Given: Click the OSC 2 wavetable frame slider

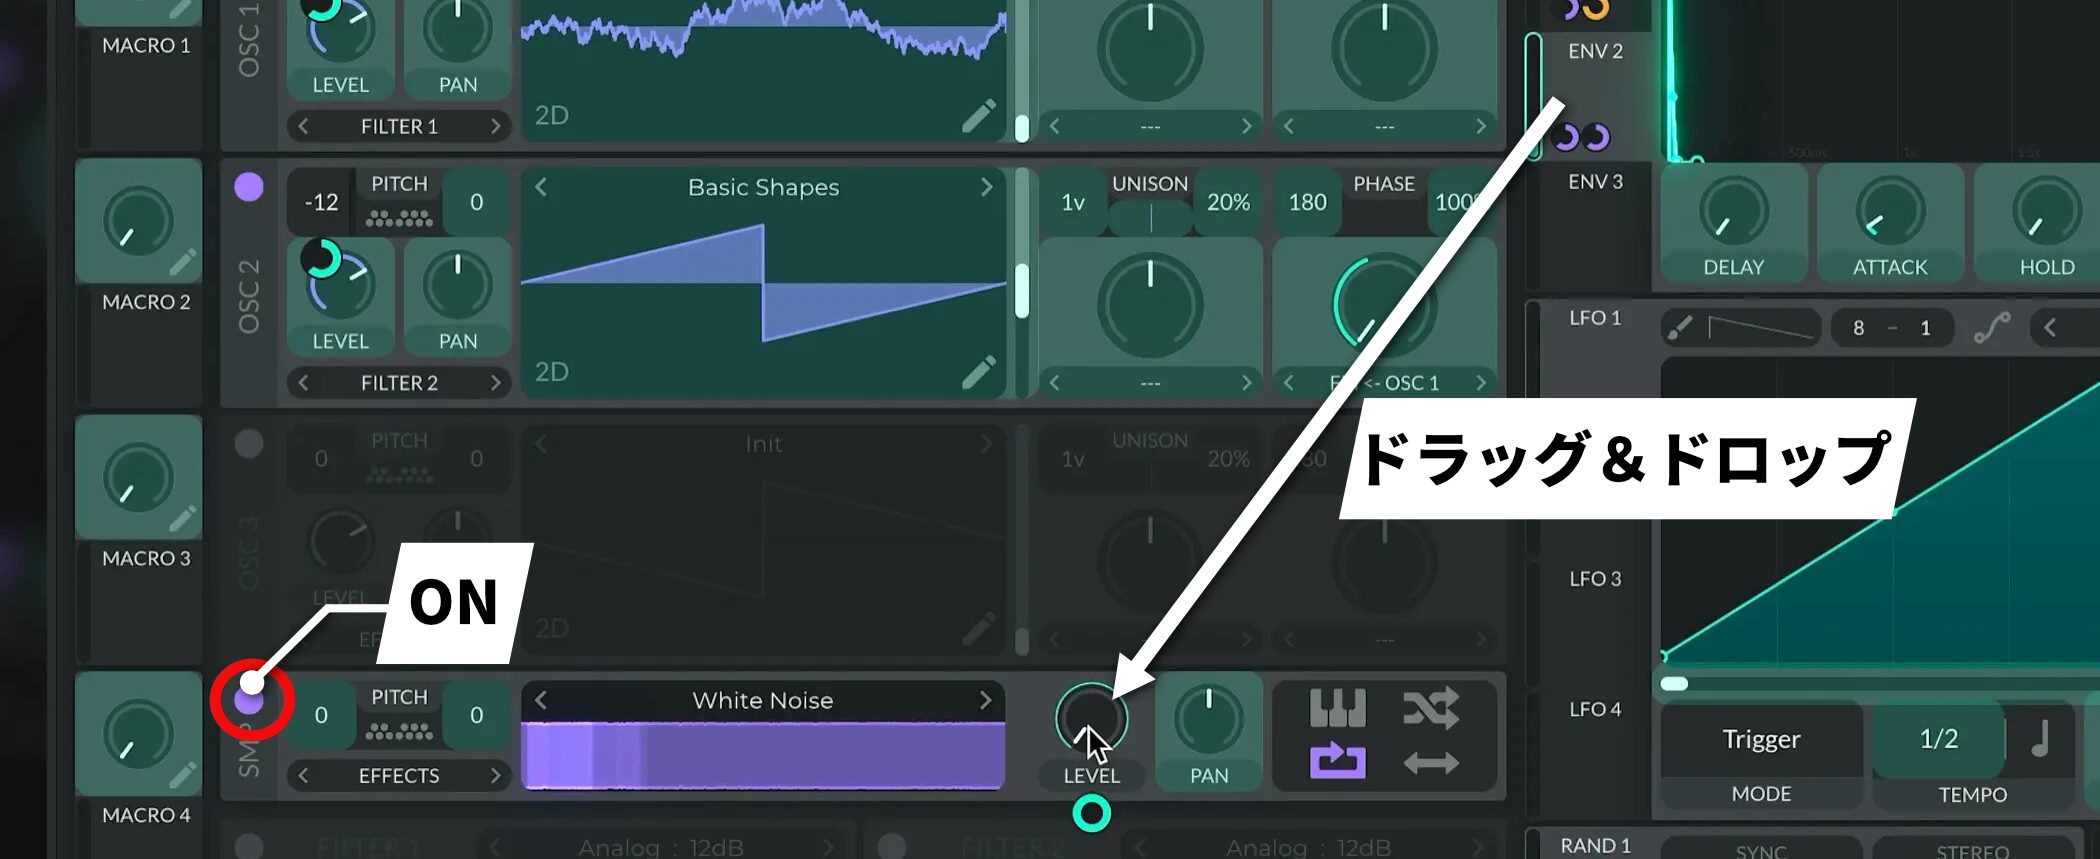Looking at the screenshot, I should 1022,290.
